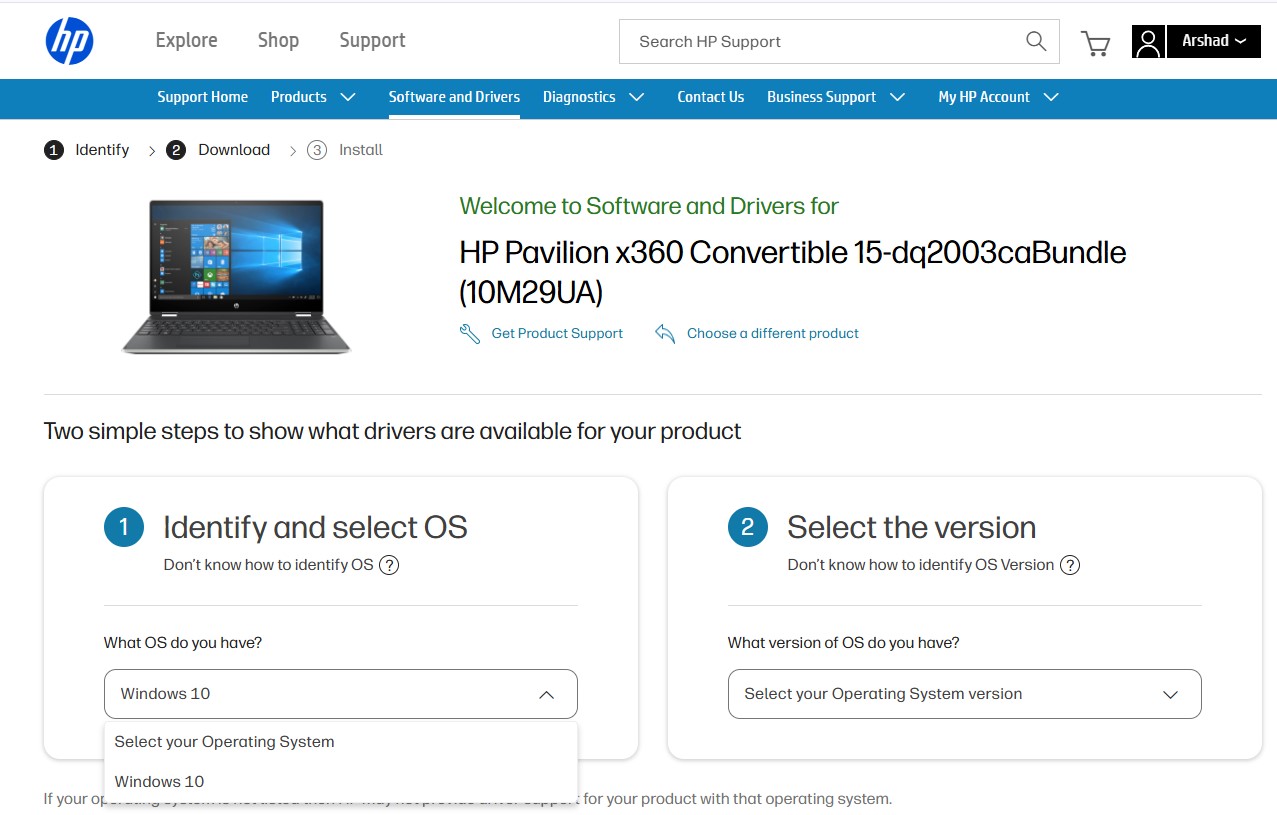
Task: Click the HP logo
Action: coord(69,40)
